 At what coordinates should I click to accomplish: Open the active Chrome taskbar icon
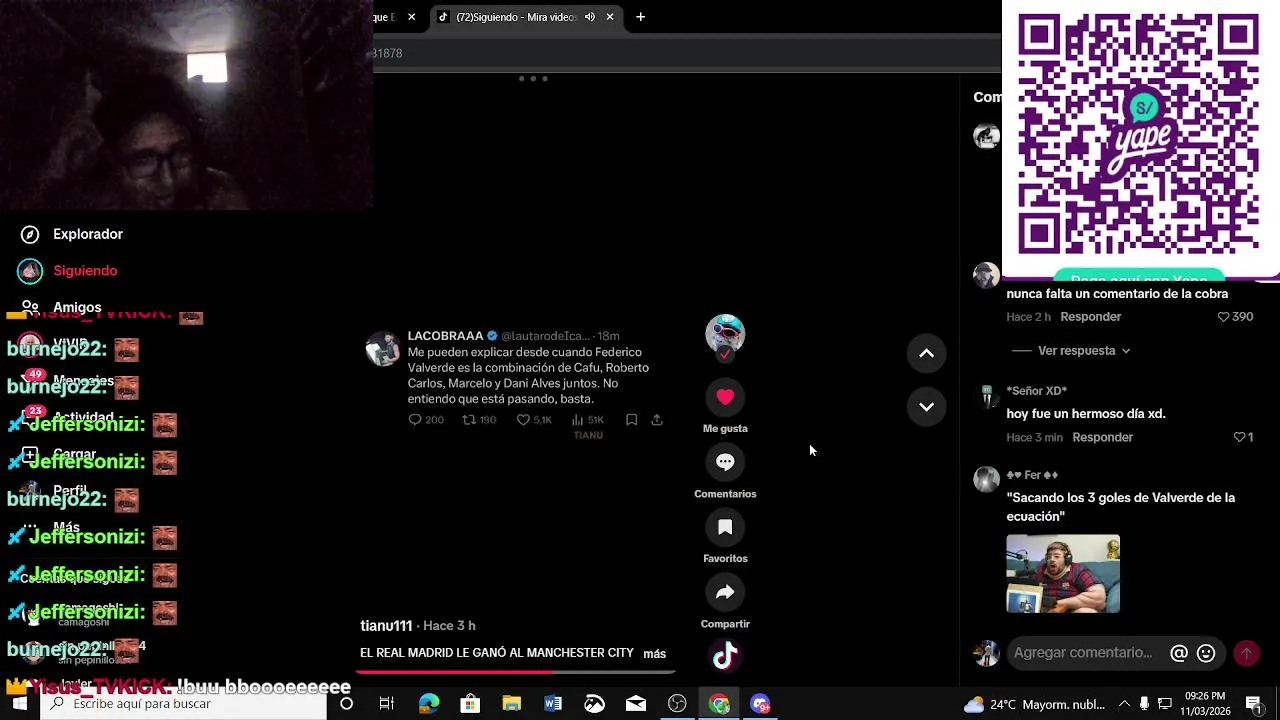719,704
